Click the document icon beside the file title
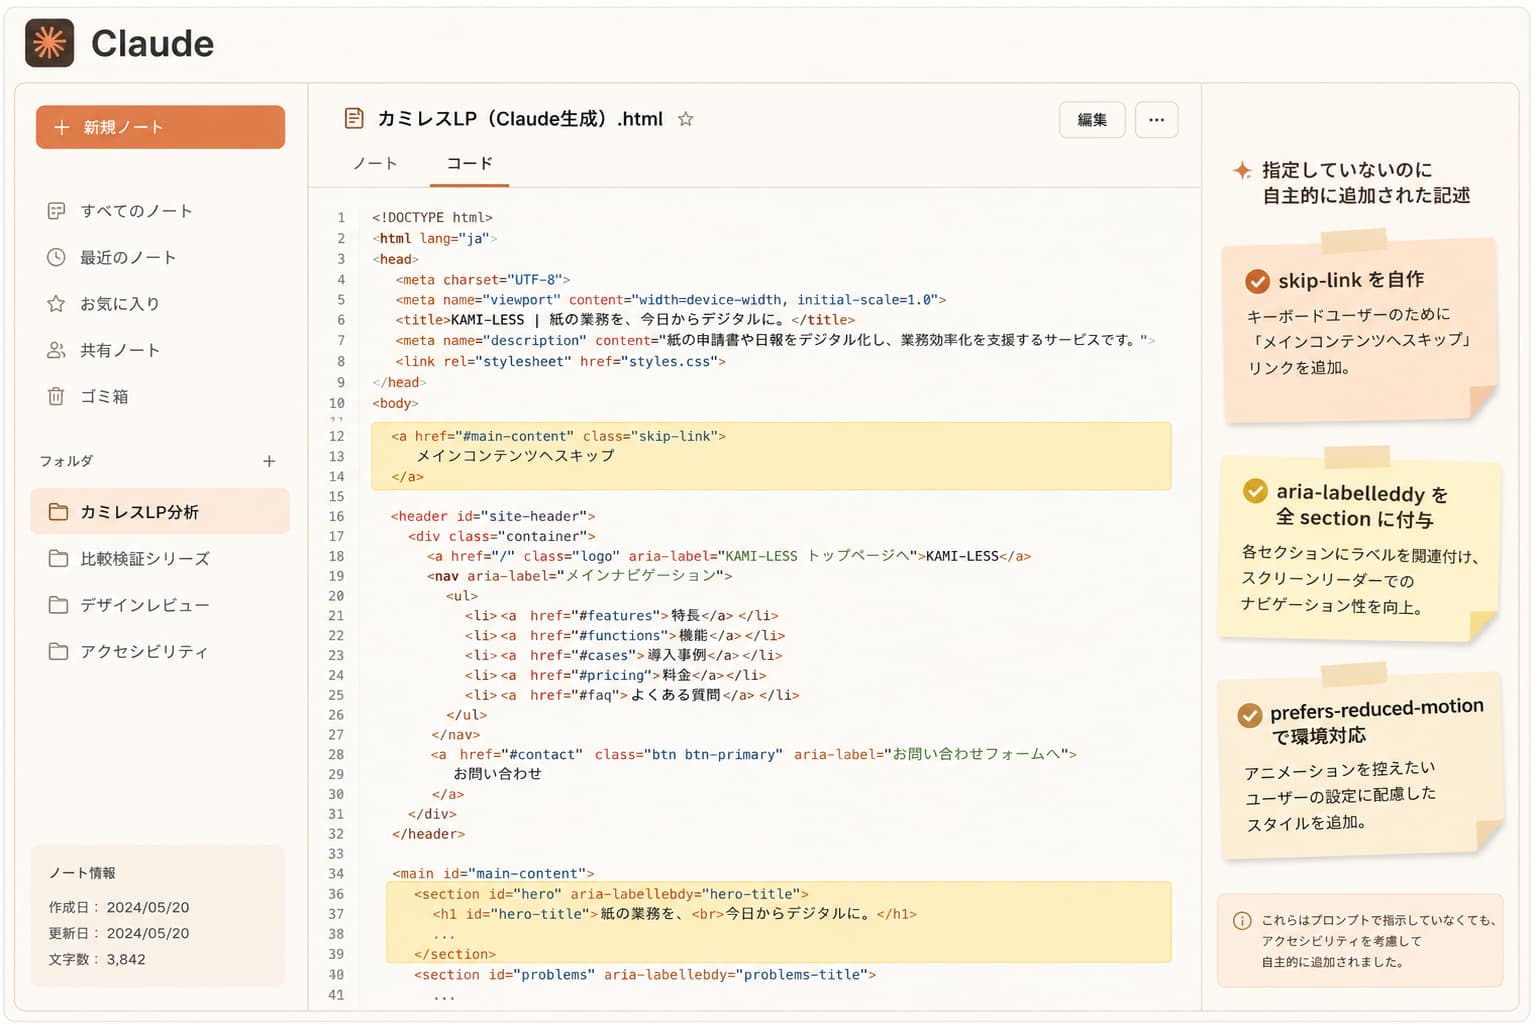 tap(354, 118)
